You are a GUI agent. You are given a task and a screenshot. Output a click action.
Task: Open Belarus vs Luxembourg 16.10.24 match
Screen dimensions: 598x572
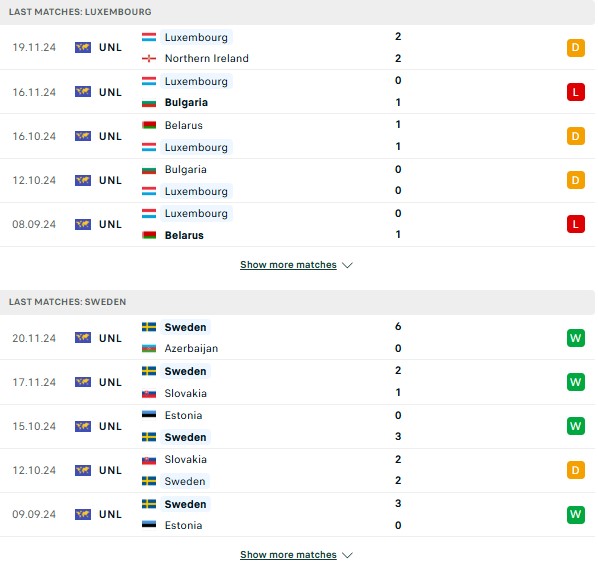coord(297,136)
